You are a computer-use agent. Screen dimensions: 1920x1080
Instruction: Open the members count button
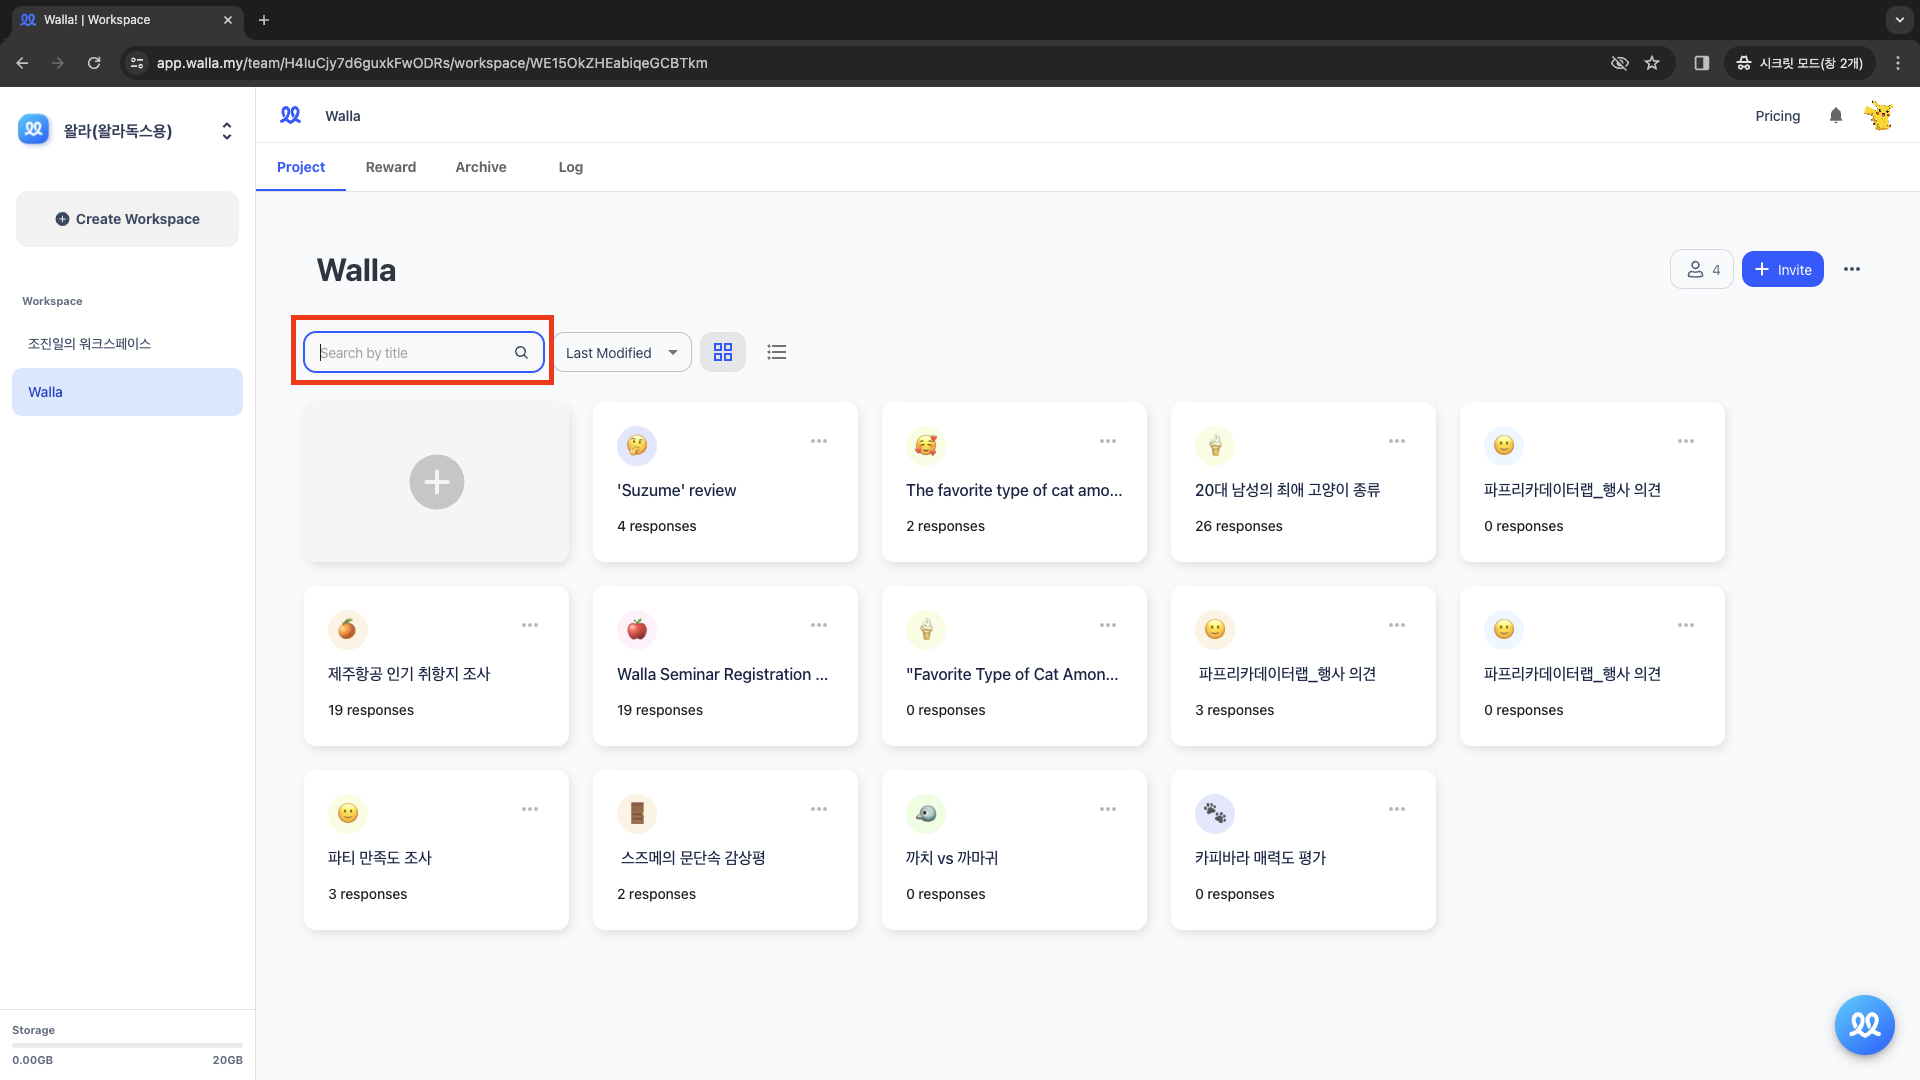coord(1701,269)
